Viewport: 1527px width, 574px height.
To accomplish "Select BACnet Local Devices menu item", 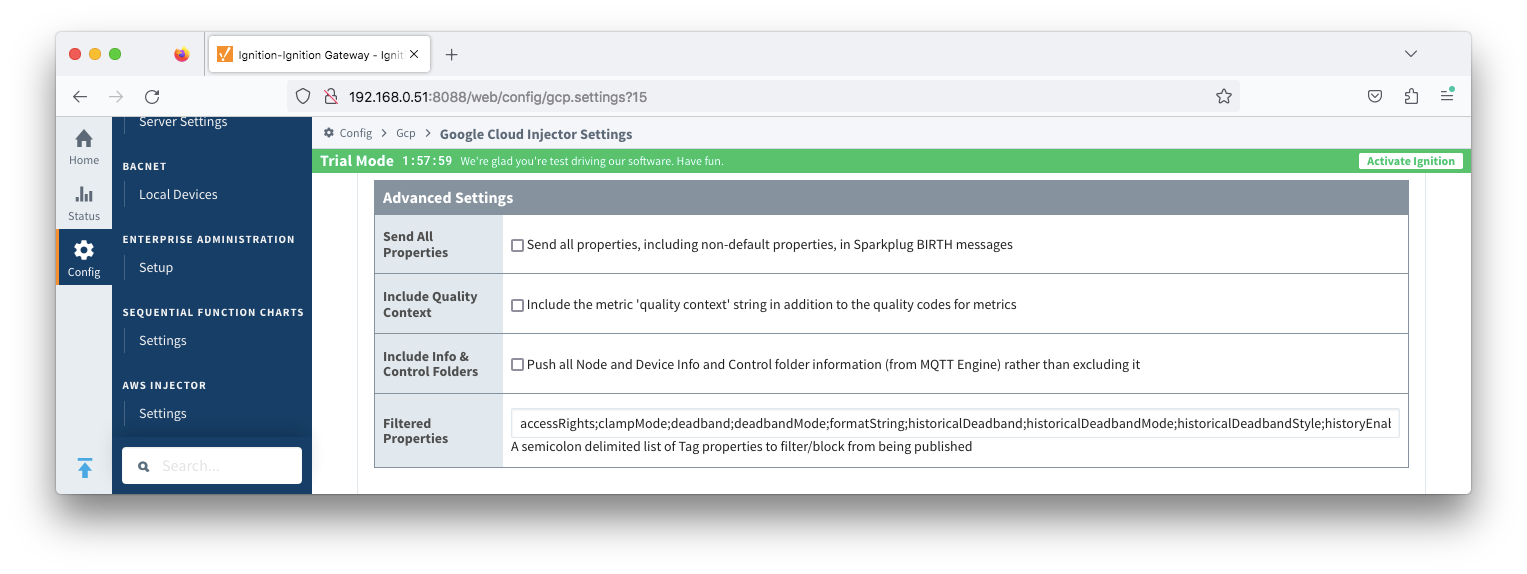I will tap(178, 194).
